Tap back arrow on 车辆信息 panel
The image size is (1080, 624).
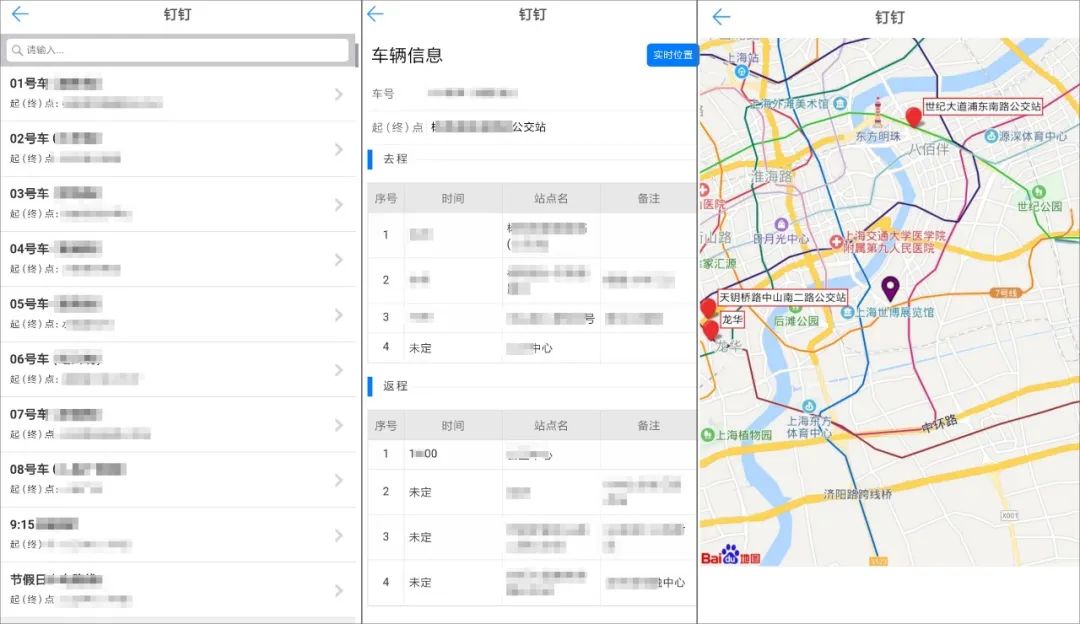tap(375, 14)
